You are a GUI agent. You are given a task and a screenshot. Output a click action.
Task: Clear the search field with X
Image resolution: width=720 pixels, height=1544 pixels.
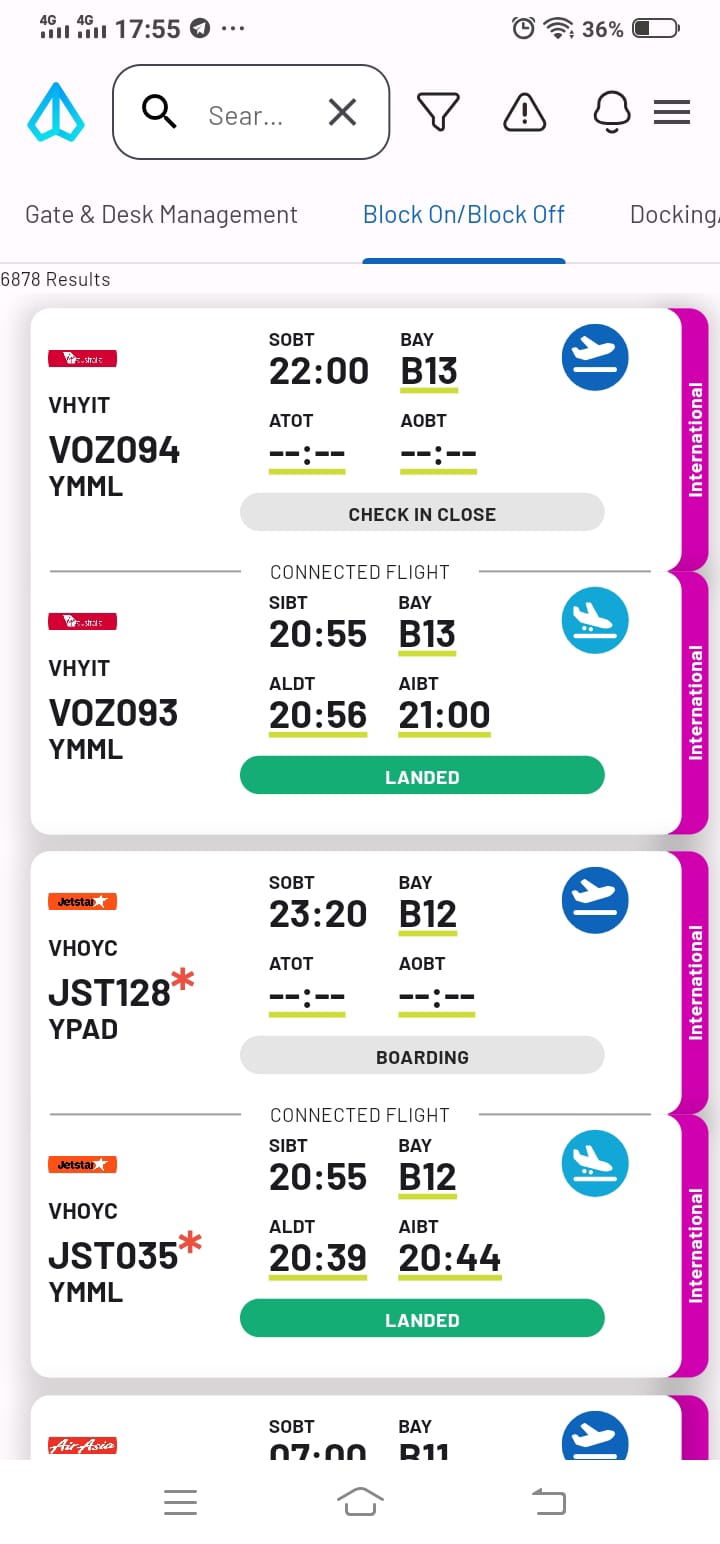coord(342,113)
